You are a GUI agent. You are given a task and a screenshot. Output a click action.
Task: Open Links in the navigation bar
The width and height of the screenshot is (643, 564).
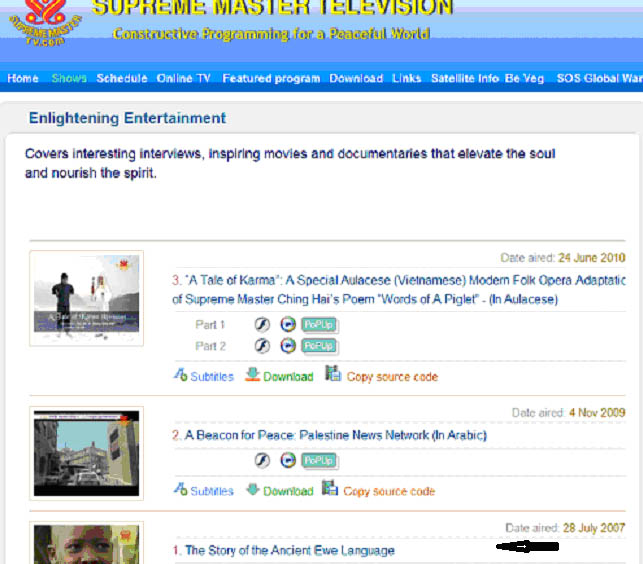coord(406,78)
